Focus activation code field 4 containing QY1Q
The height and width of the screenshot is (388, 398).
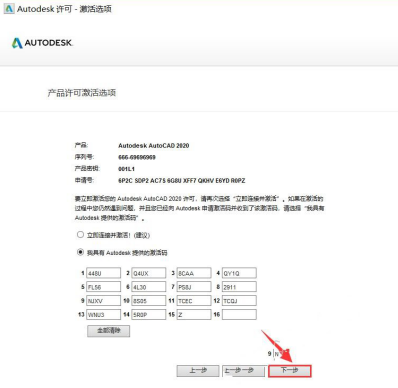click(239, 273)
